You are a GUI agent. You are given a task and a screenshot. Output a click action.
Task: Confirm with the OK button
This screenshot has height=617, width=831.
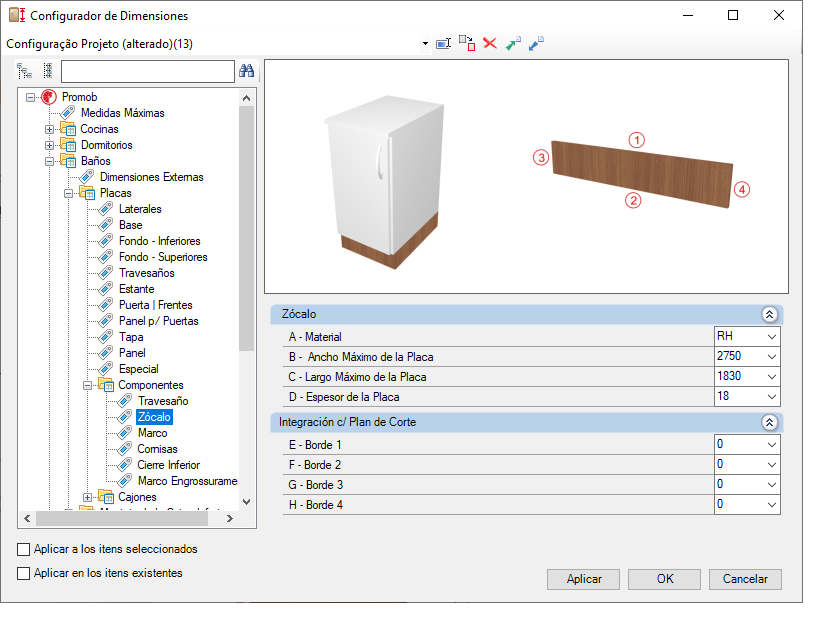(665, 579)
